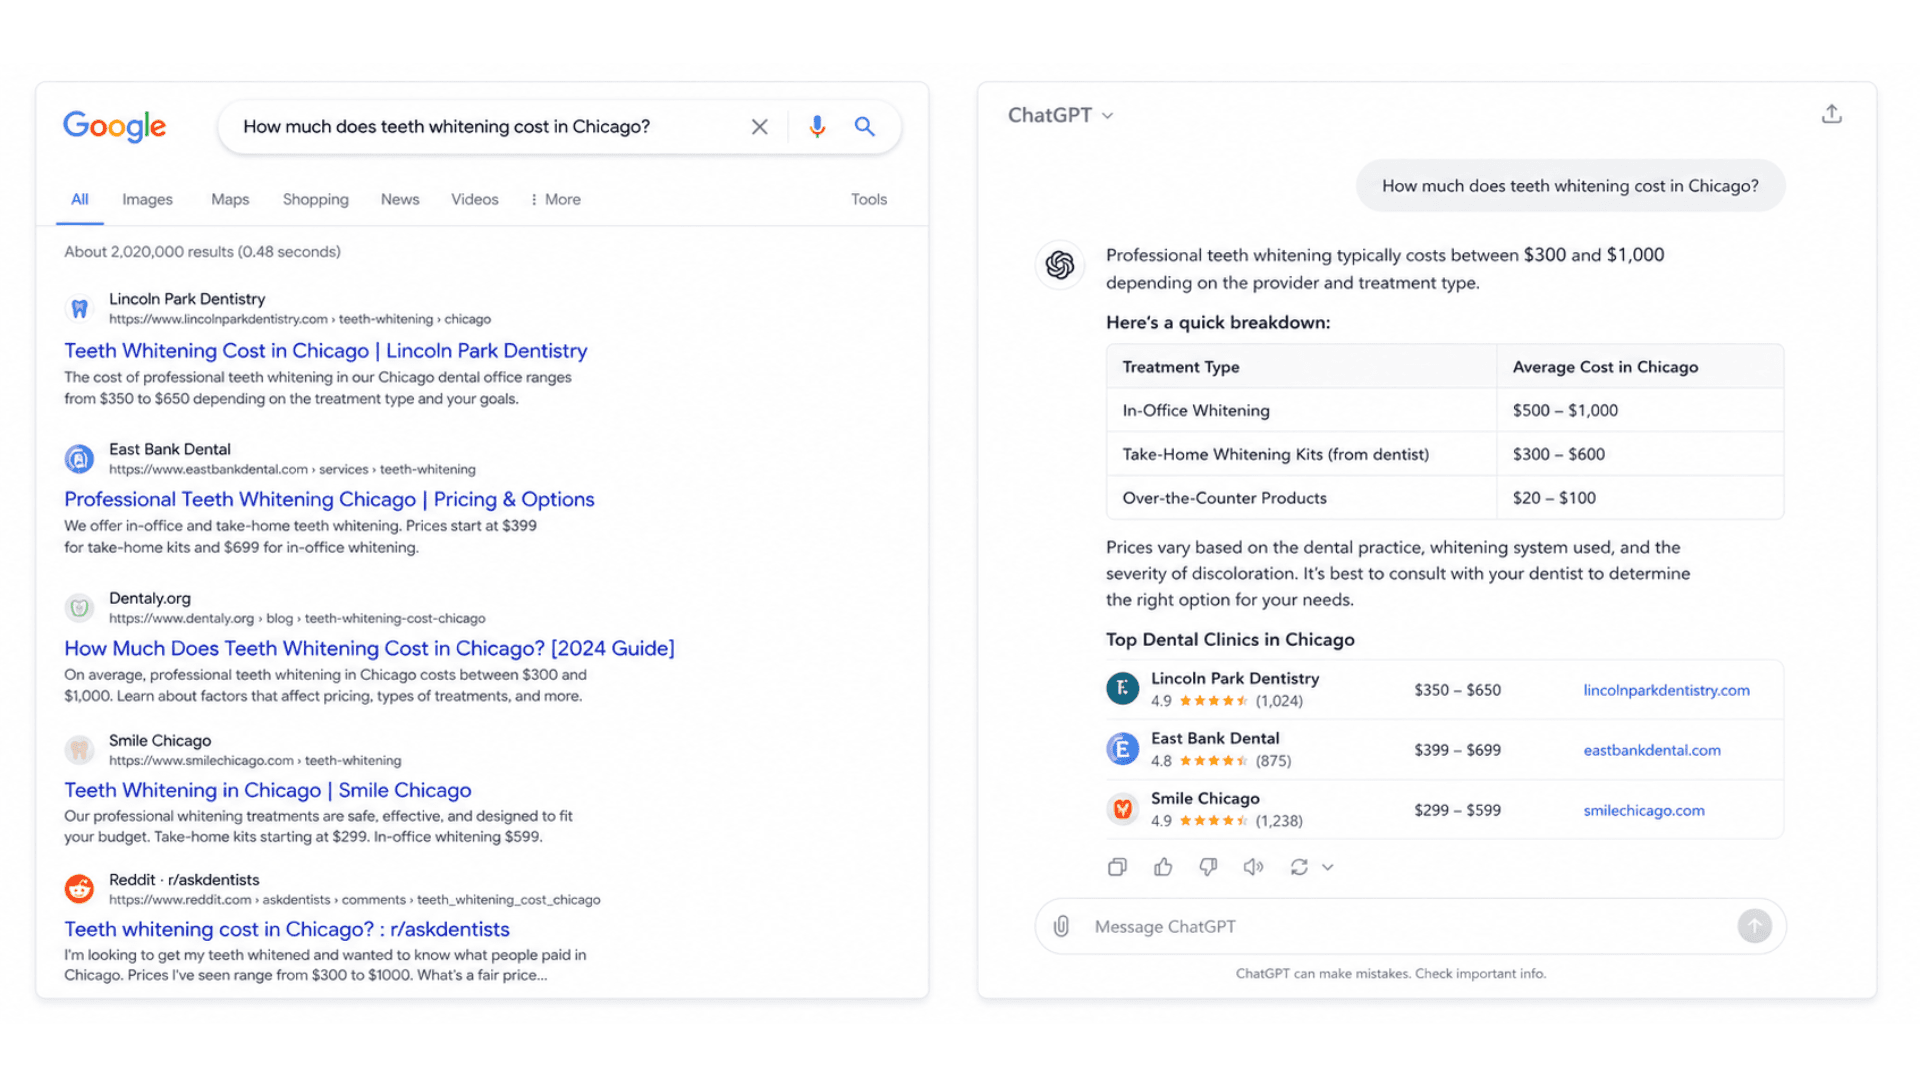Click Smile Chicago favicon in search results
Screen dimensions: 1920x1080
[80, 749]
